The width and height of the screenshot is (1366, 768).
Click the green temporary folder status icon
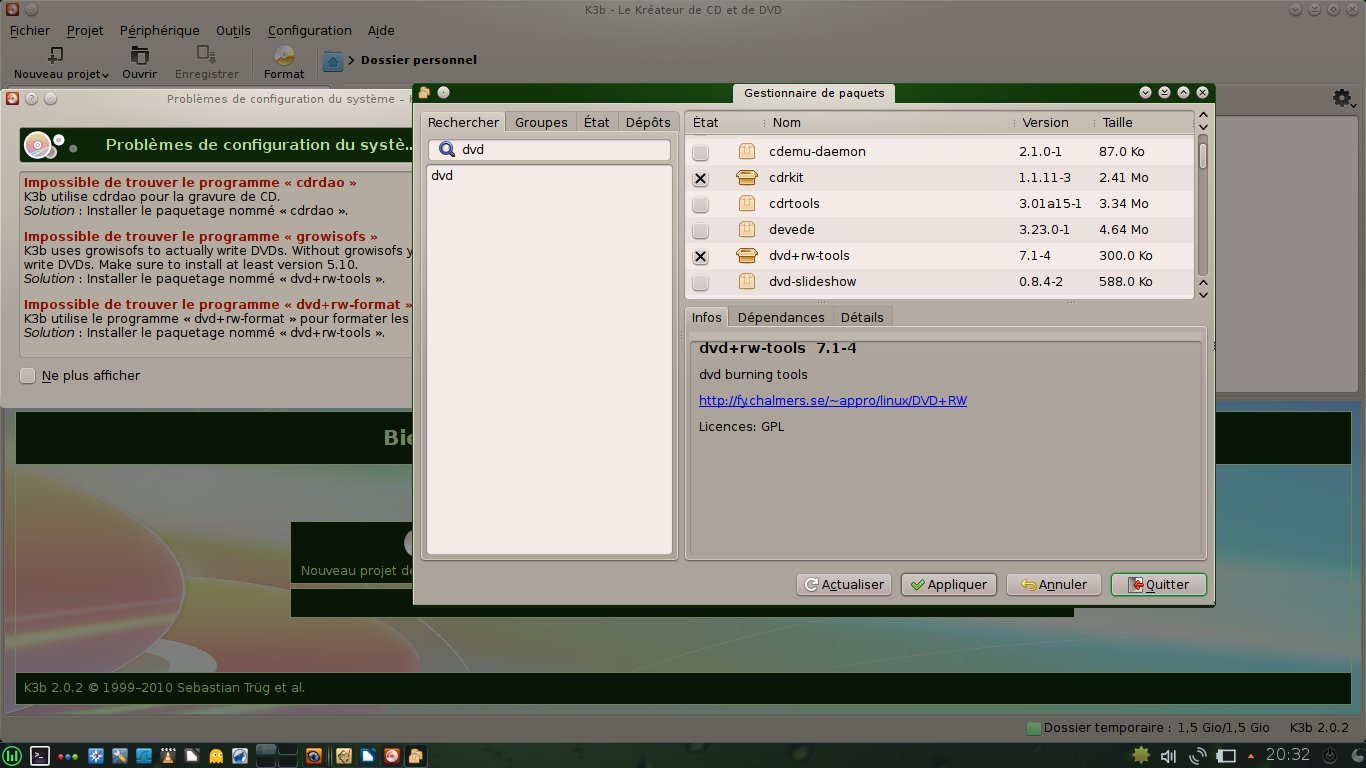[x=1034, y=728]
